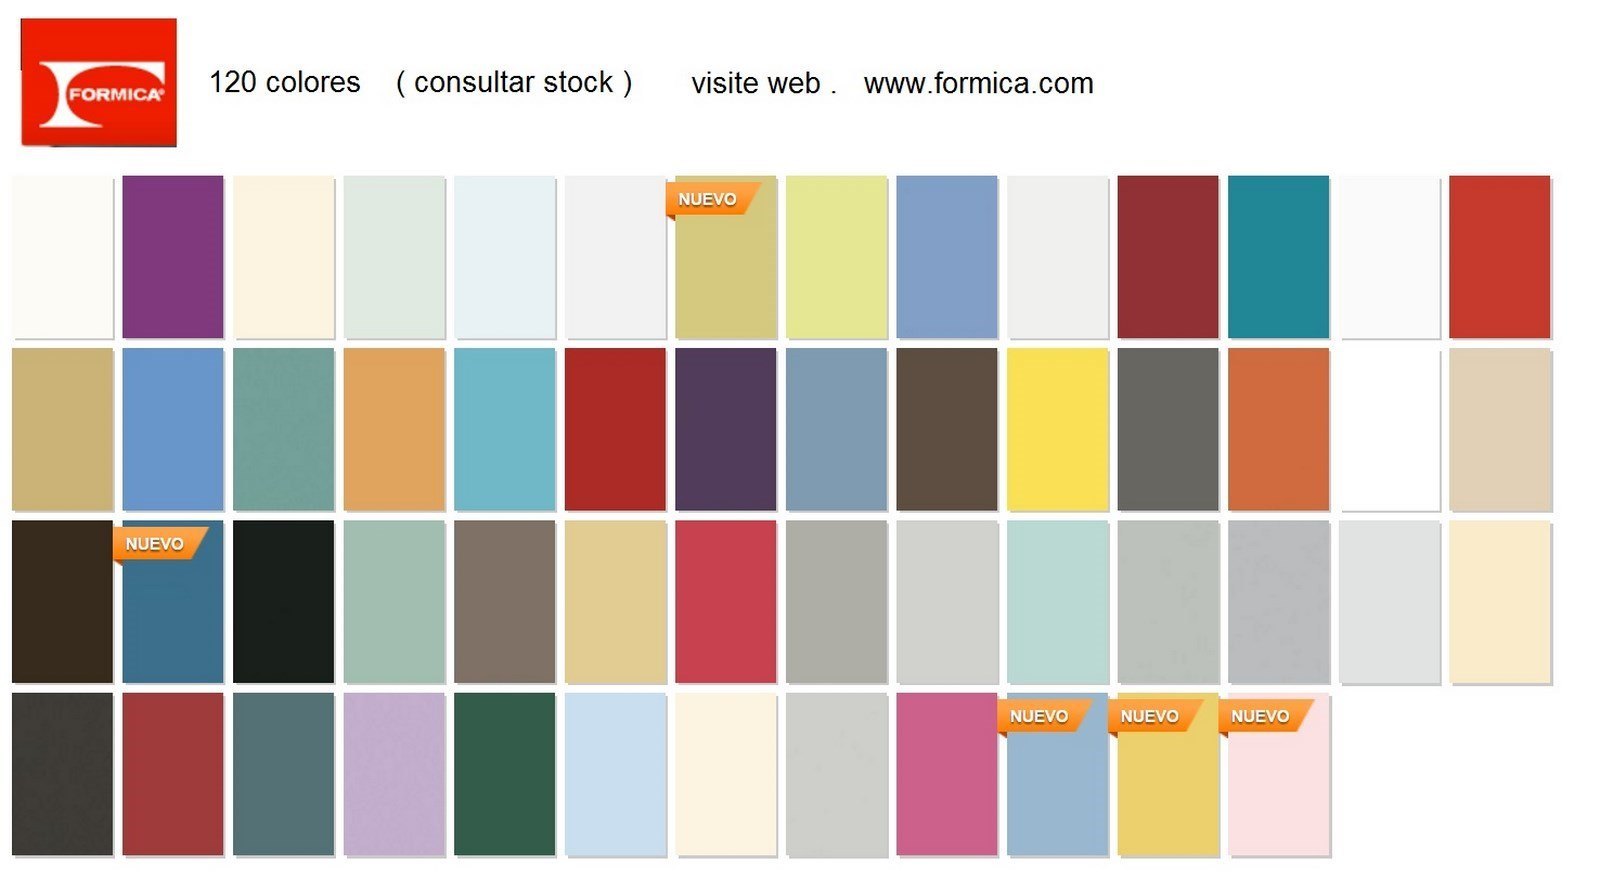This screenshot has width=1600, height=890.
Task: Select the dark plum purple swatch
Action: click(x=725, y=429)
